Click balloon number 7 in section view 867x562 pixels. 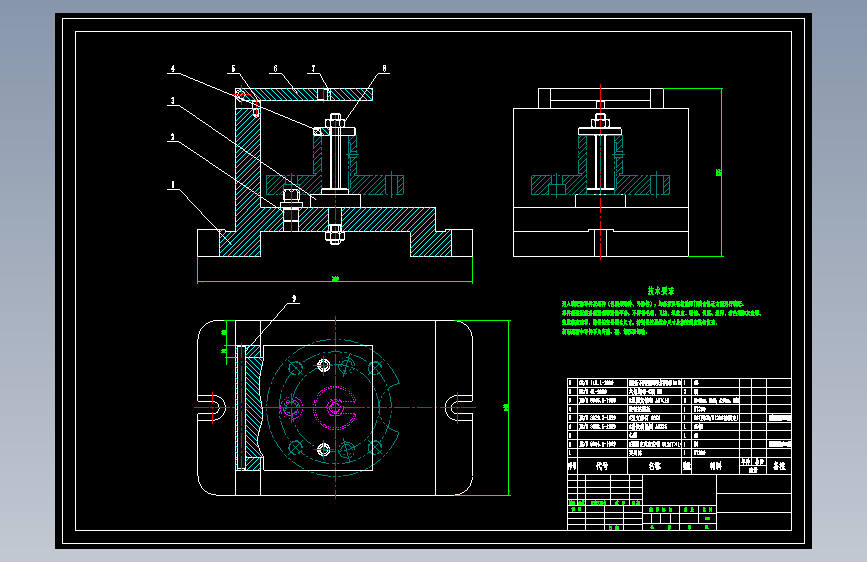coord(314,69)
